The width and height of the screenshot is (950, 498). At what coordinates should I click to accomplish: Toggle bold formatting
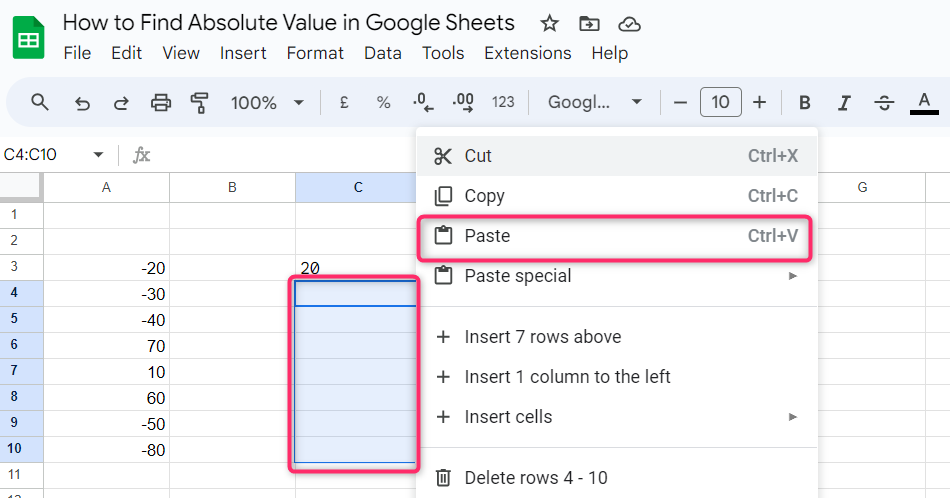click(804, 102)
